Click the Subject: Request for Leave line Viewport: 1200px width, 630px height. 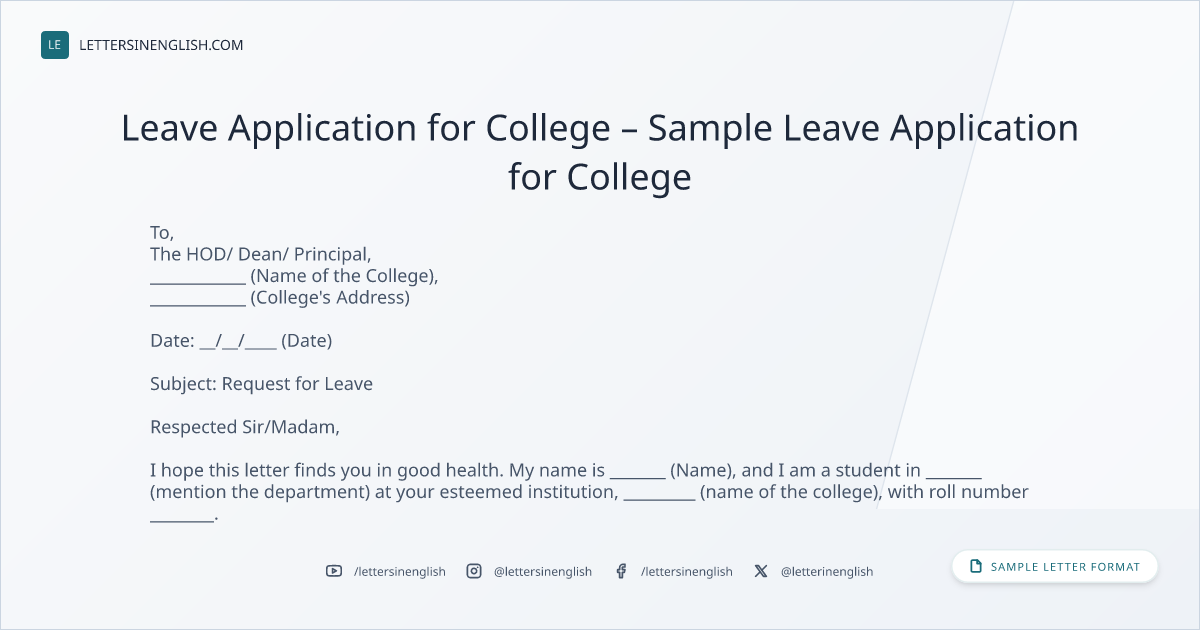tap(261, 384)
